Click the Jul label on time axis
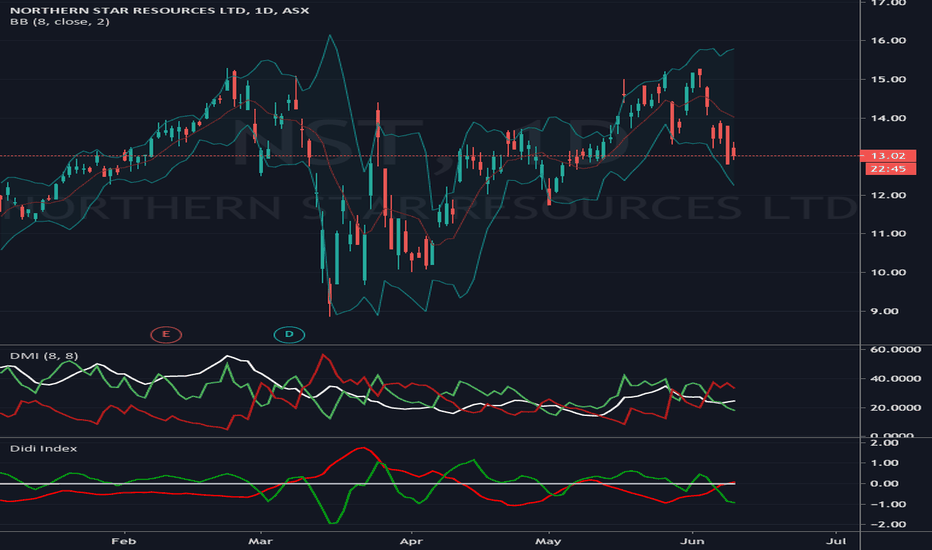932x550 pixels. (836, 541)
